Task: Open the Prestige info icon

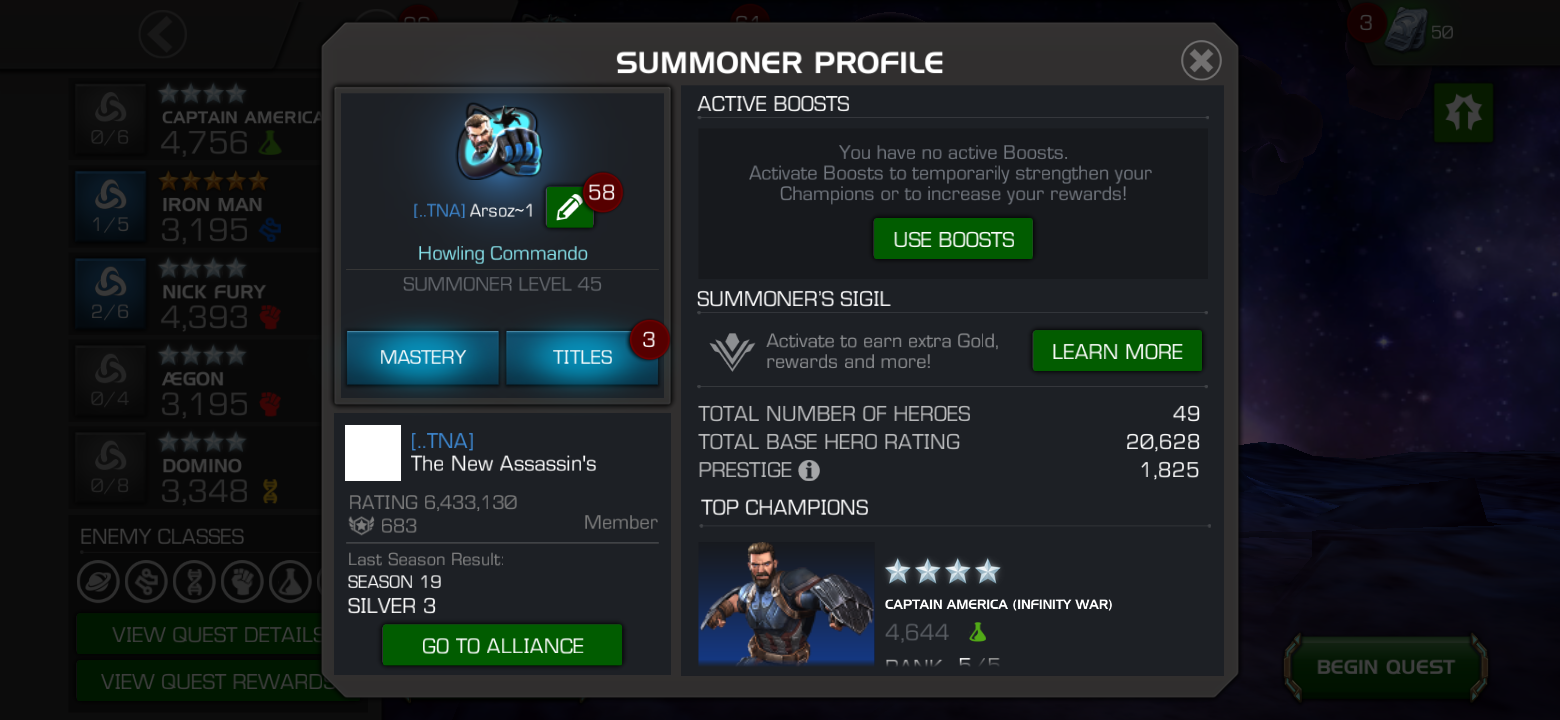Action: click(809, 470)
